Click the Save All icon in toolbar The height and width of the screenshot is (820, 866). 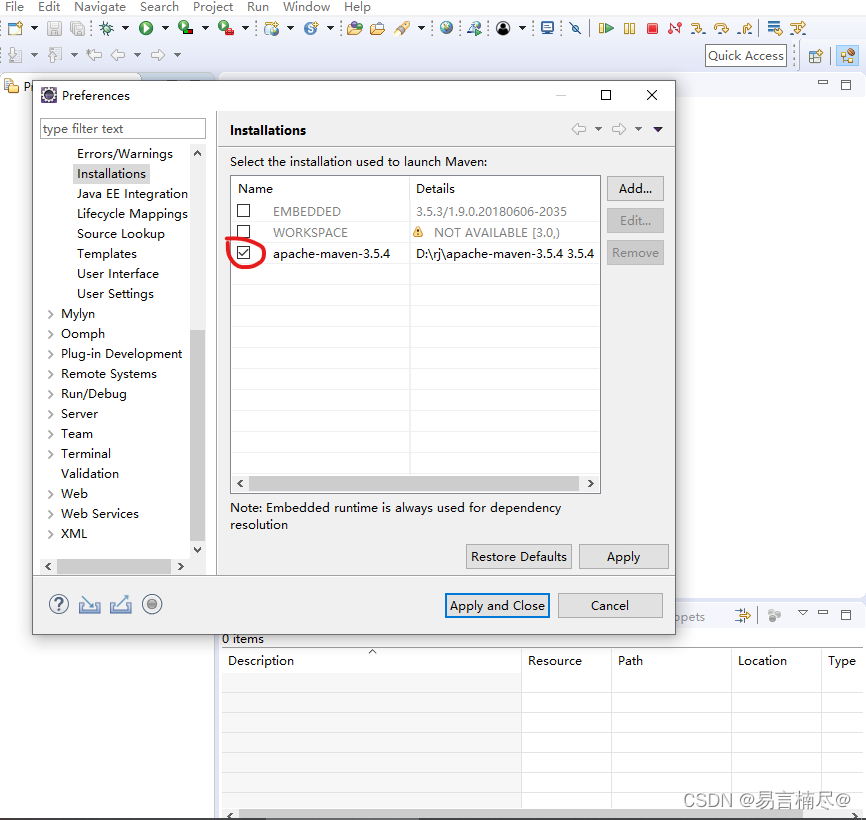[x=78, y=28]
